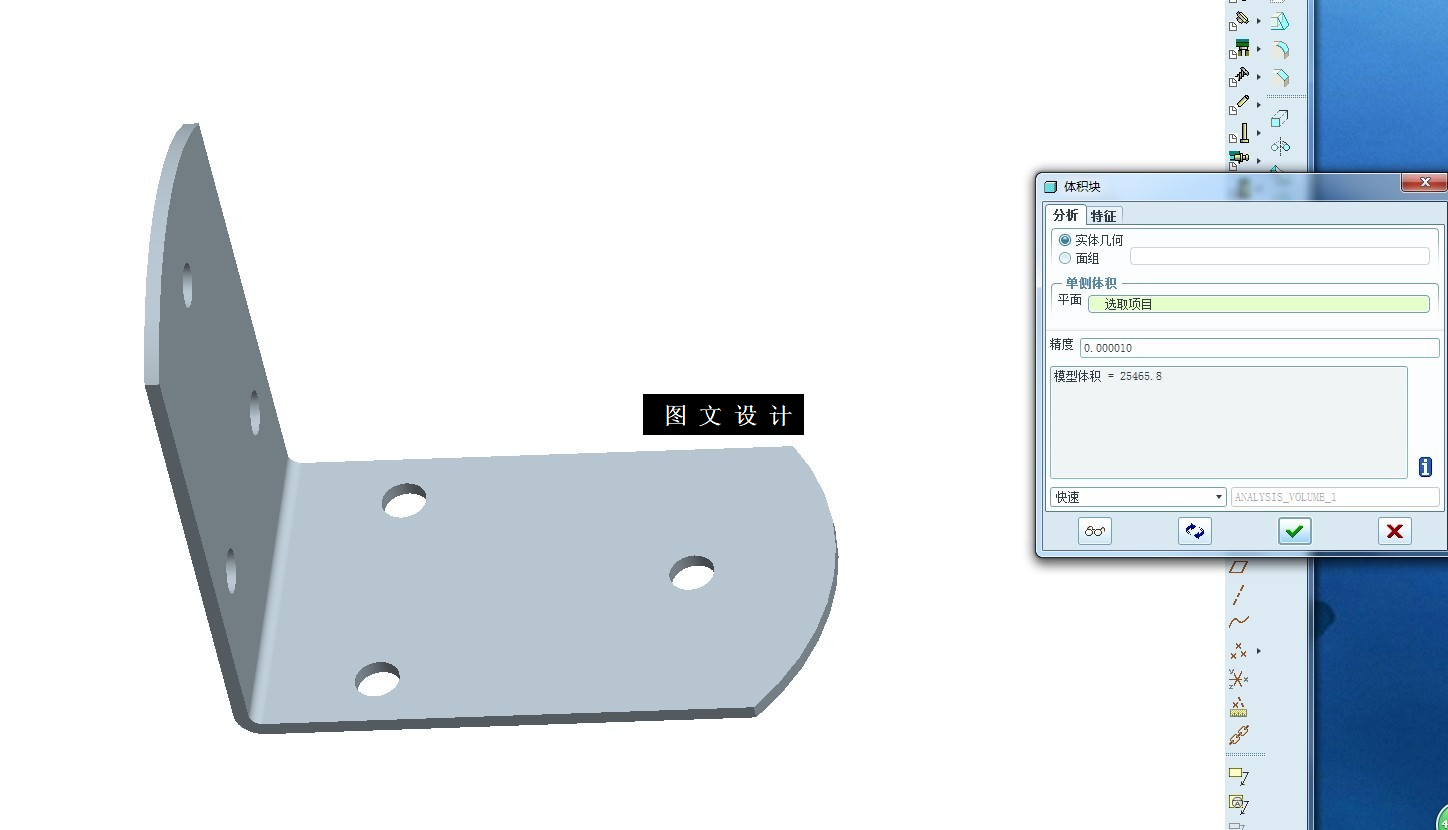
Task: Select the draft feature tool icon
Action: click(x=1280, y=22)
